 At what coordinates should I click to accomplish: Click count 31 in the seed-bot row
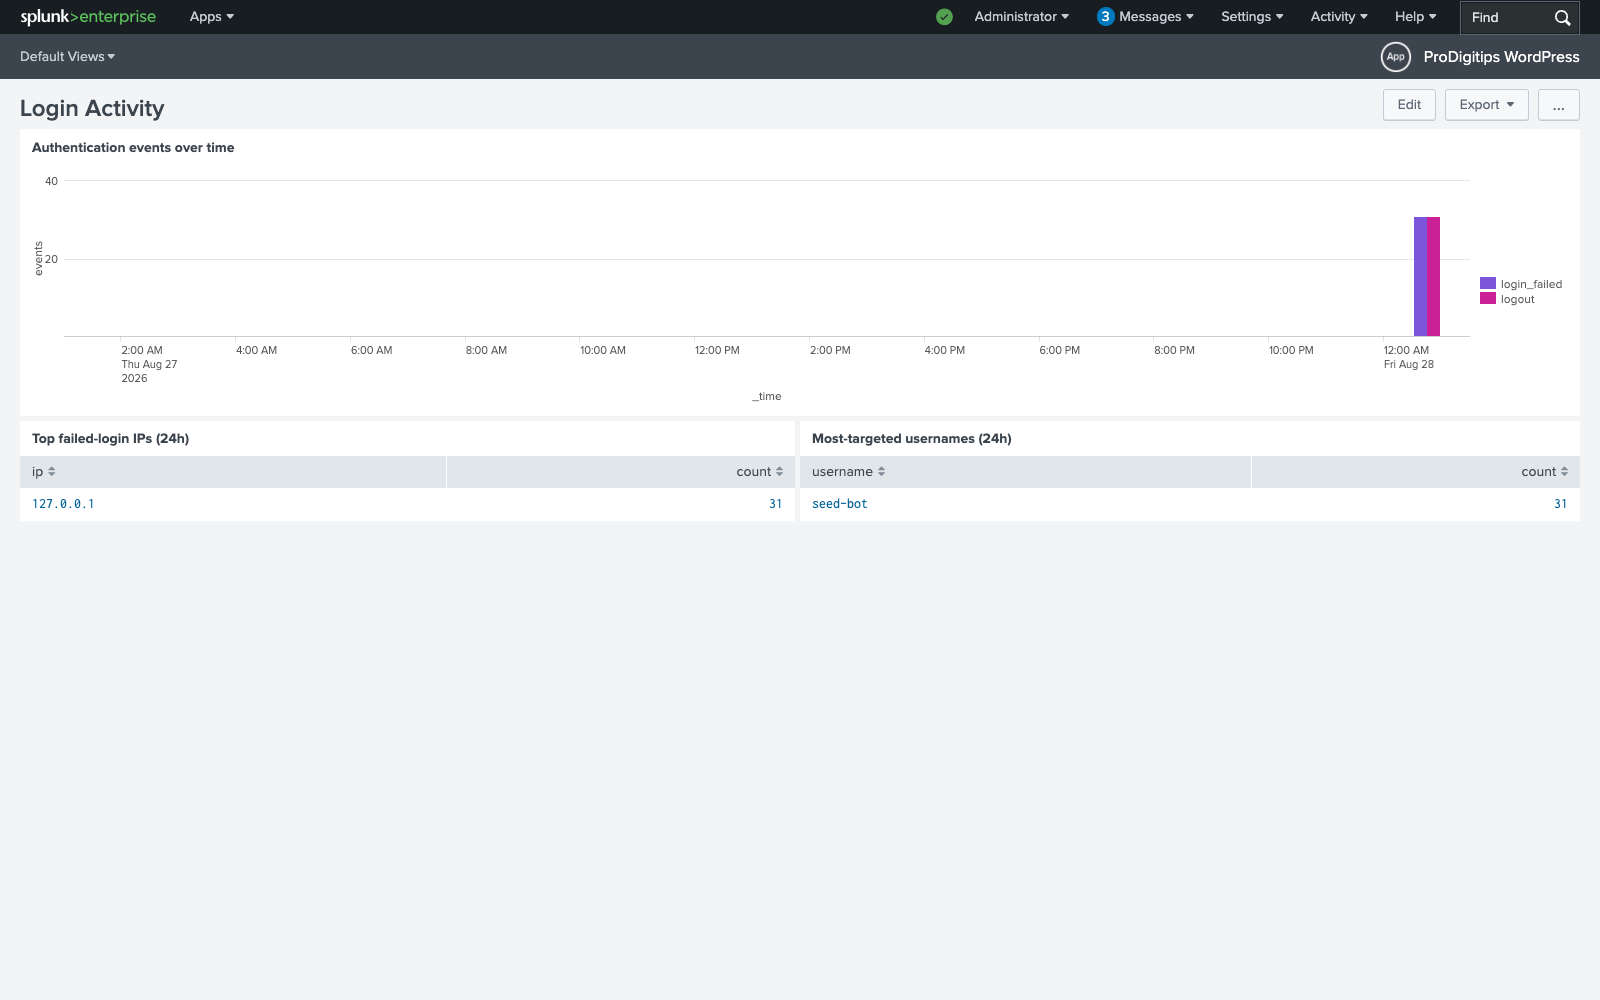(1561, 504)
